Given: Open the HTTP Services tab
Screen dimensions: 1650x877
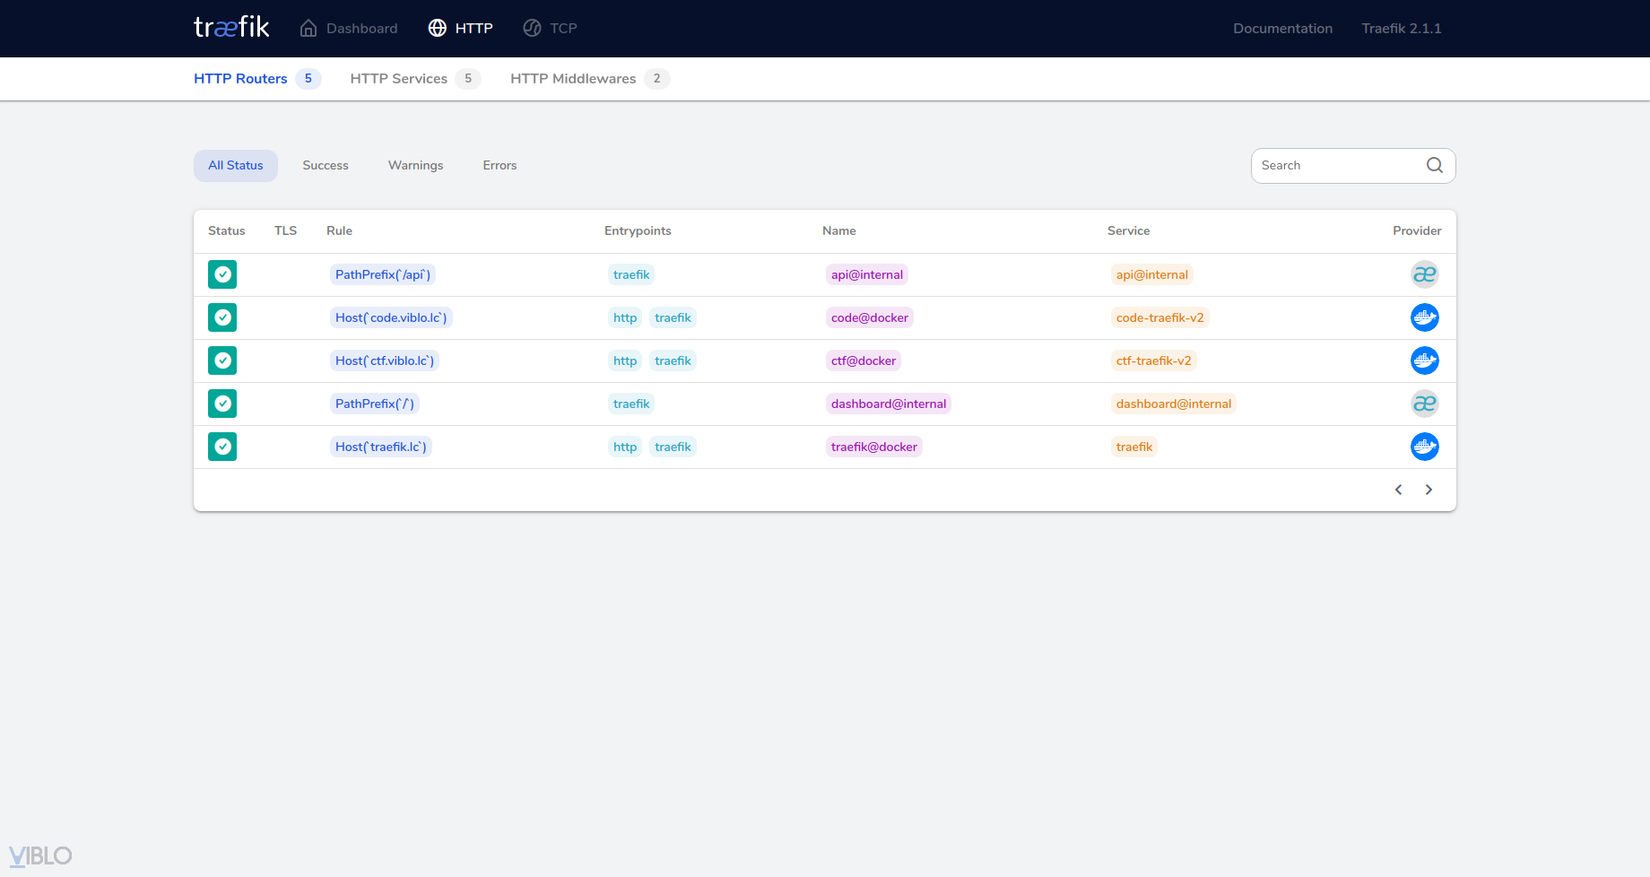Looking at the screenshot, I should point(415,79).
